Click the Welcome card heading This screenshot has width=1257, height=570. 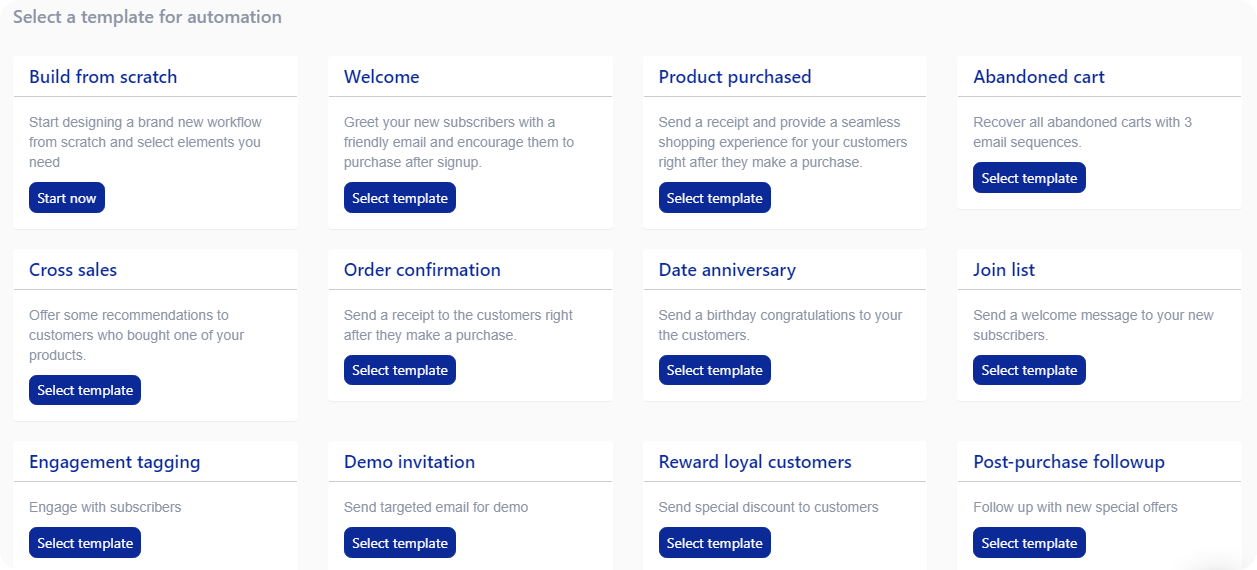(382, 77)
